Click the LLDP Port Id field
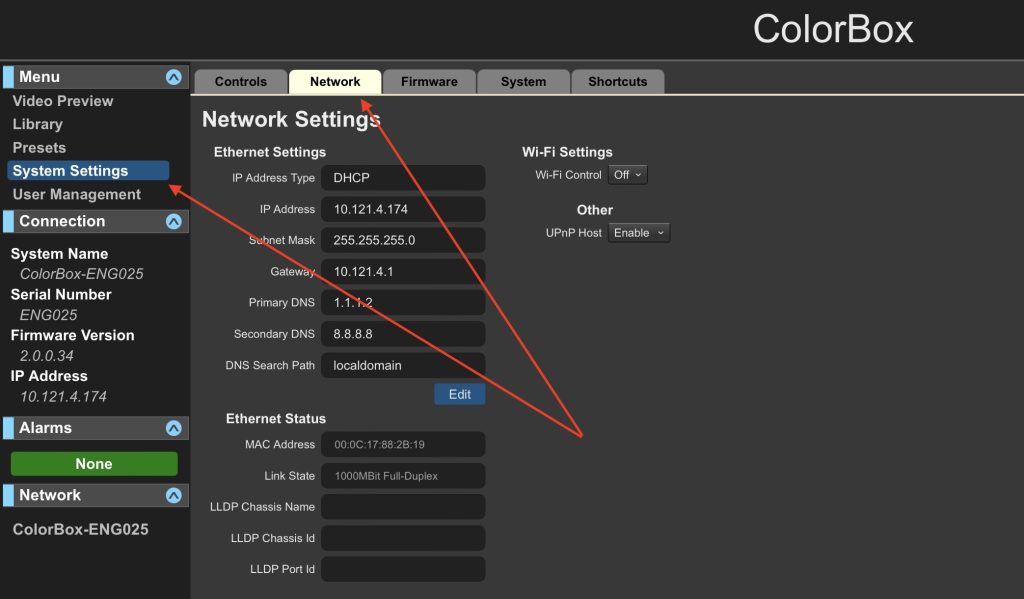 click(403, 569)
